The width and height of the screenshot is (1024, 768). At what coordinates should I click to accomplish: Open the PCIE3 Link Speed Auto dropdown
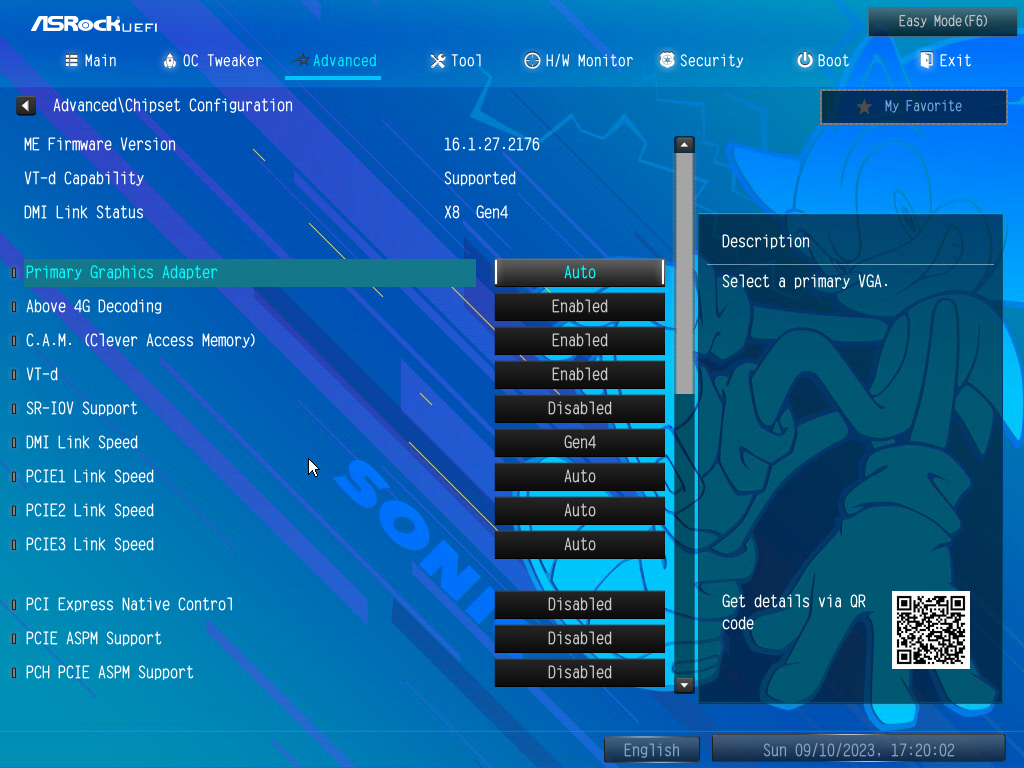(x=579, y=544)
